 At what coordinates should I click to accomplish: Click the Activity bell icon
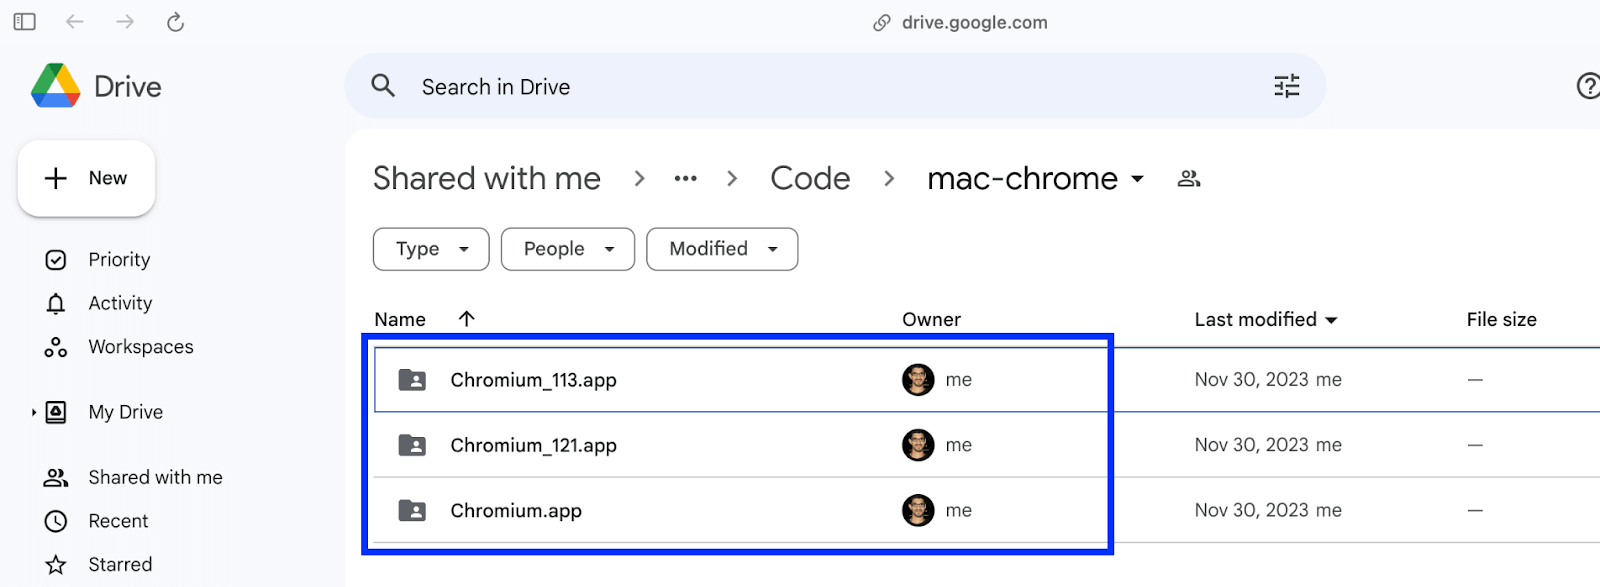(56, 303)
